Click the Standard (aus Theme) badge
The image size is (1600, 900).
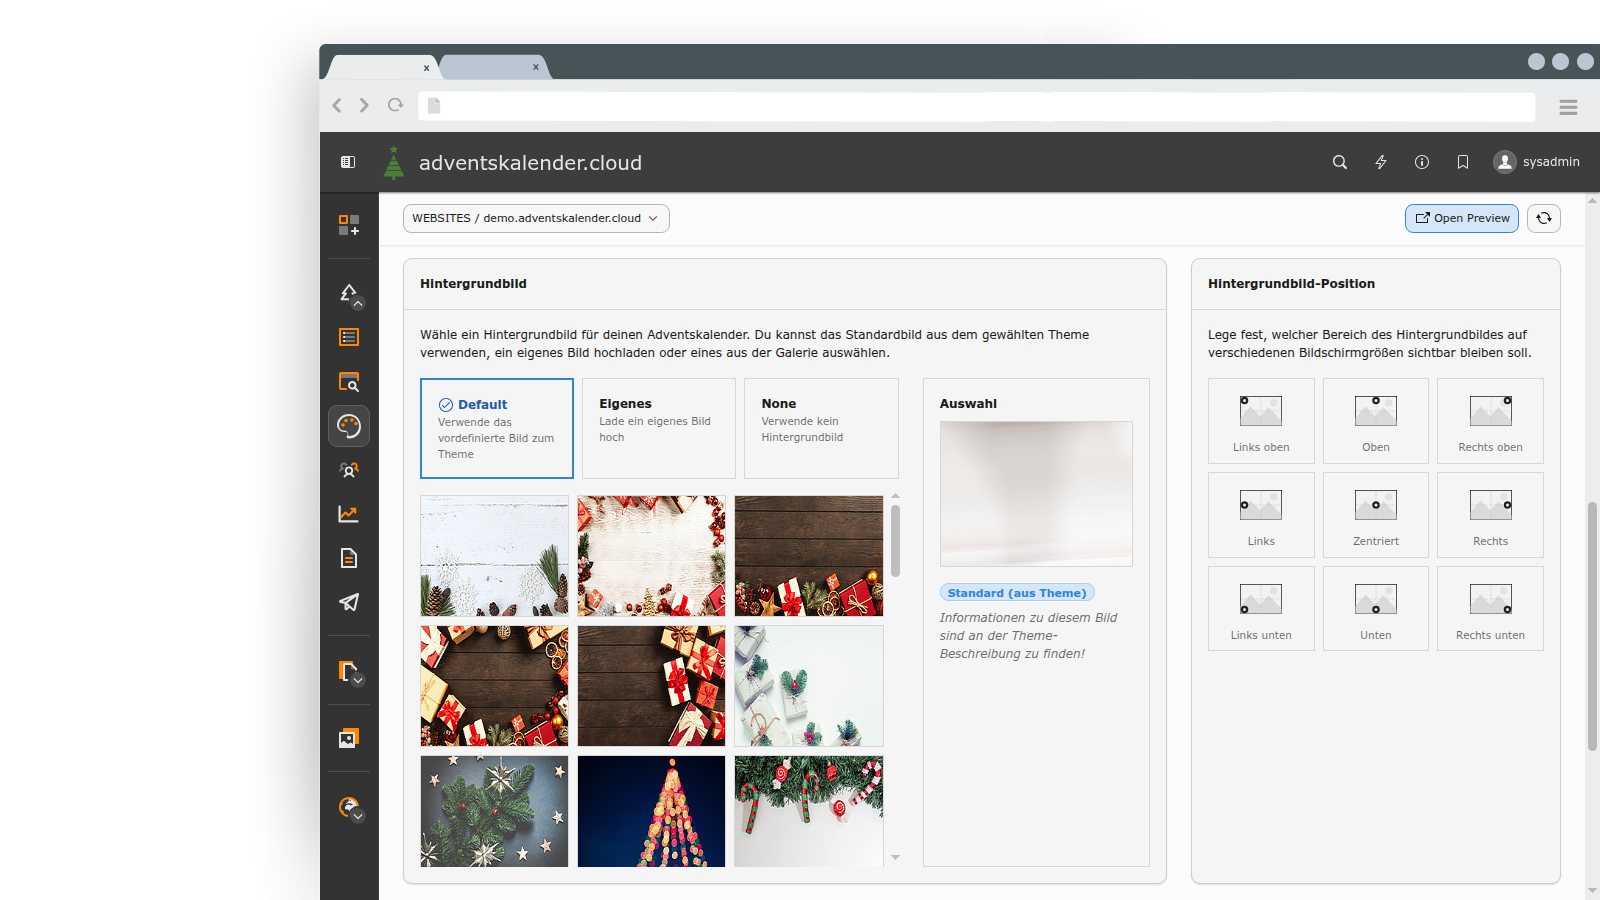pyautogui.click(x=1017, y=593)
